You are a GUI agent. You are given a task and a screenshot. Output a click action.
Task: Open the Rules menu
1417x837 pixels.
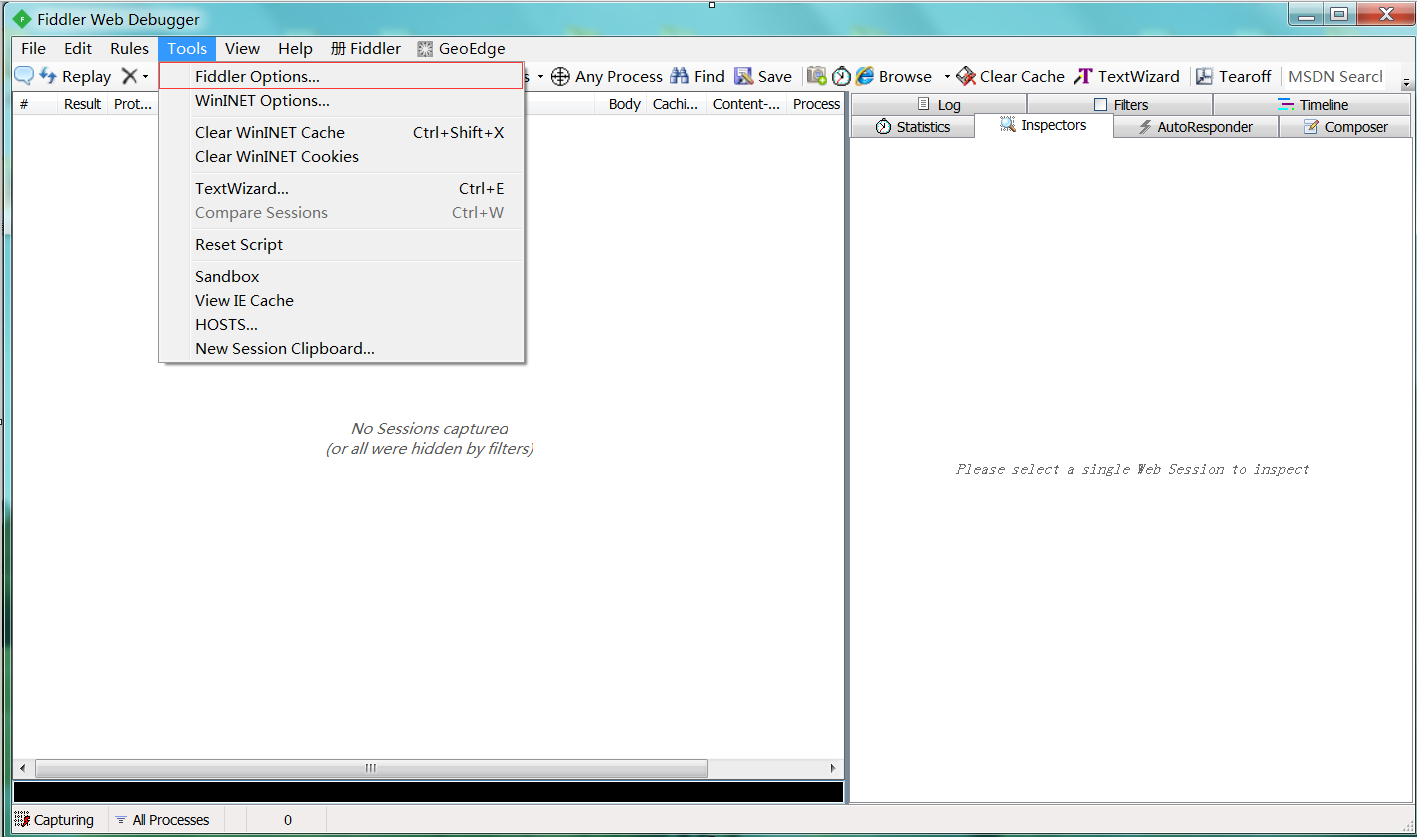click(x=129, y=48)
